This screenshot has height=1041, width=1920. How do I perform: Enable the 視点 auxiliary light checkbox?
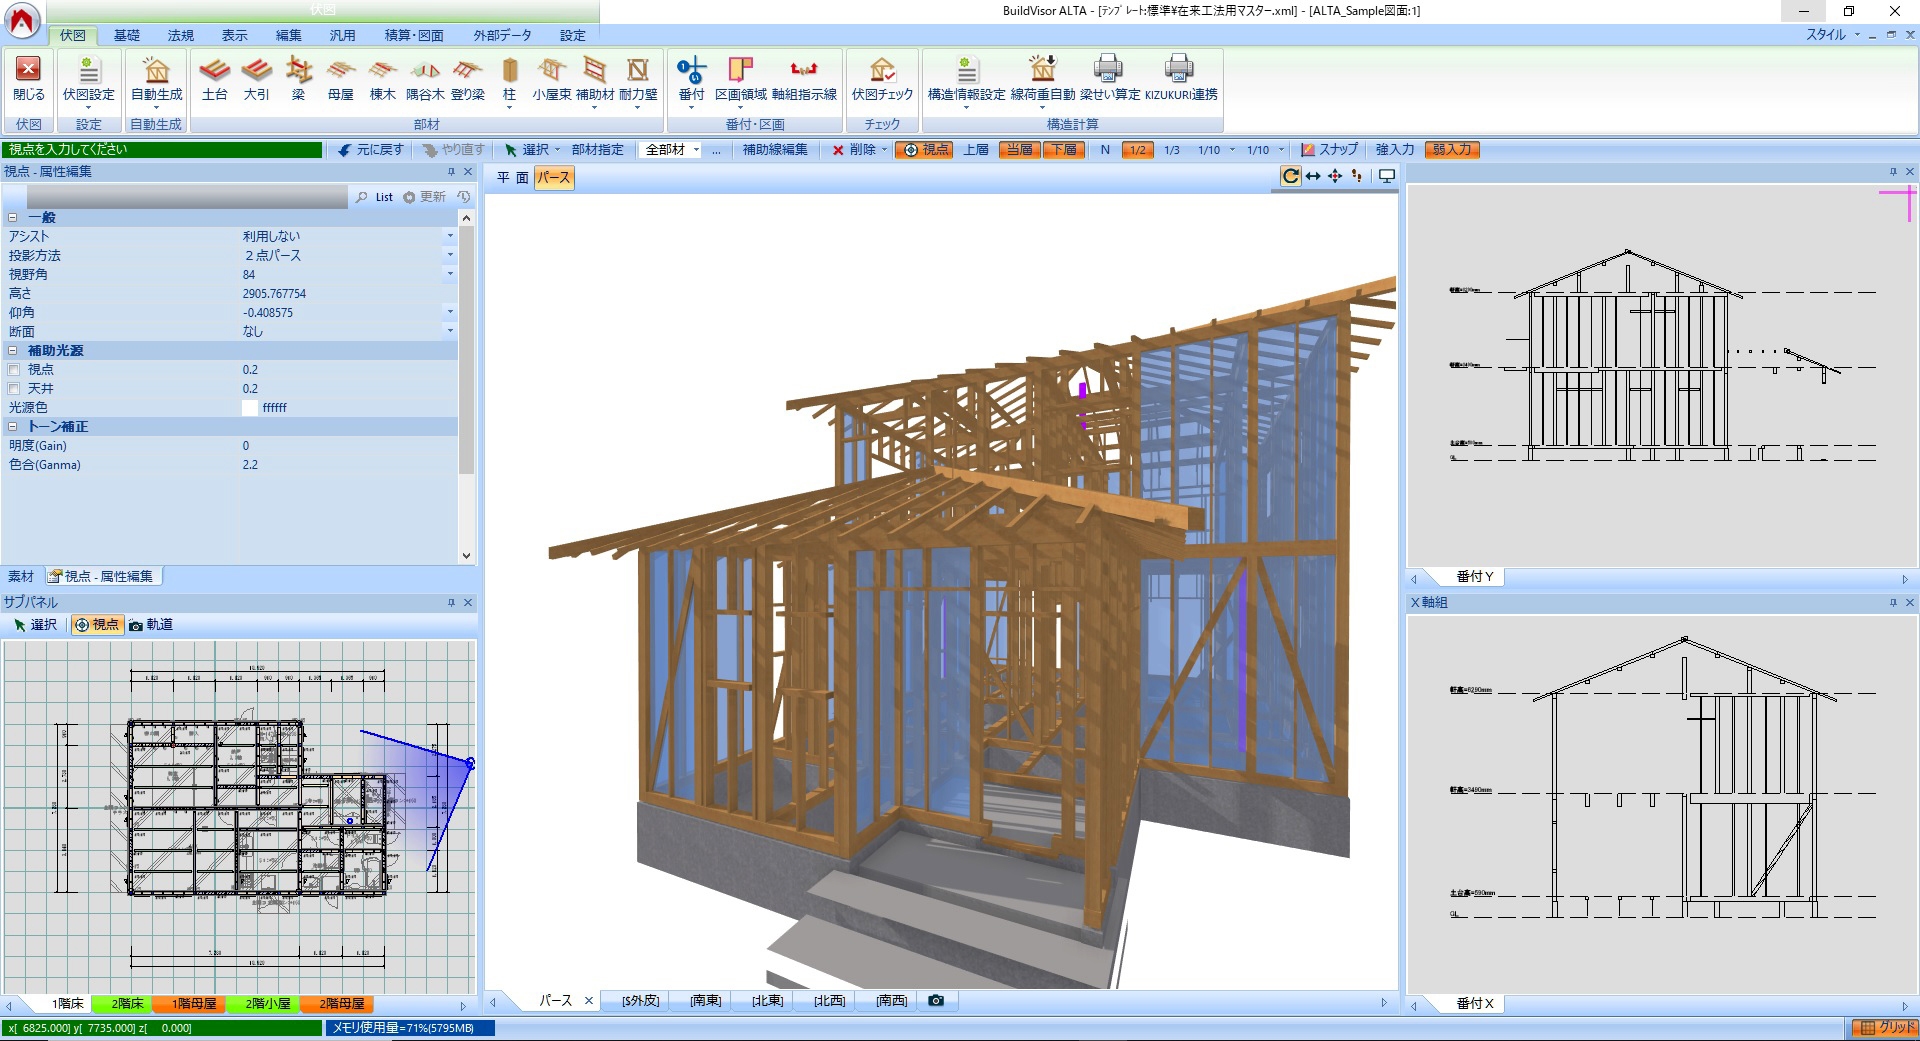click(x=14, y=370)
